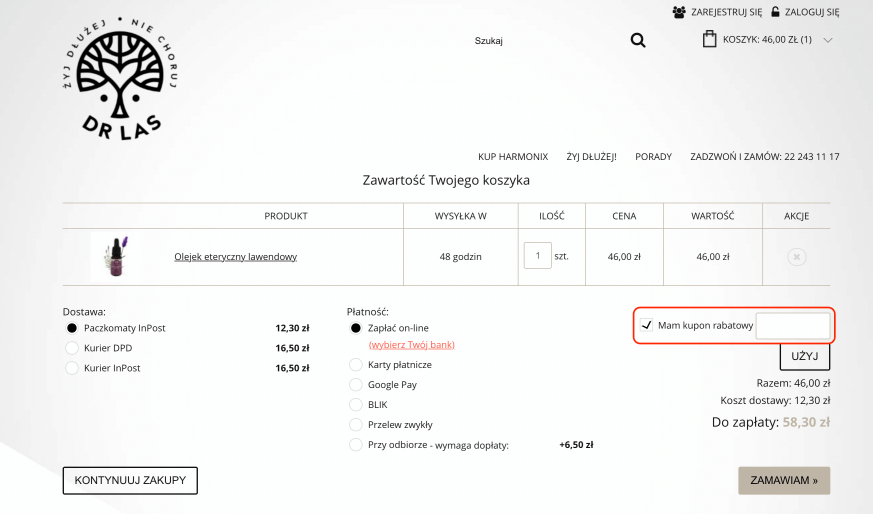Click the CENA column header
The height and width of the screenshot is (514, 873).
click(624, 216)
